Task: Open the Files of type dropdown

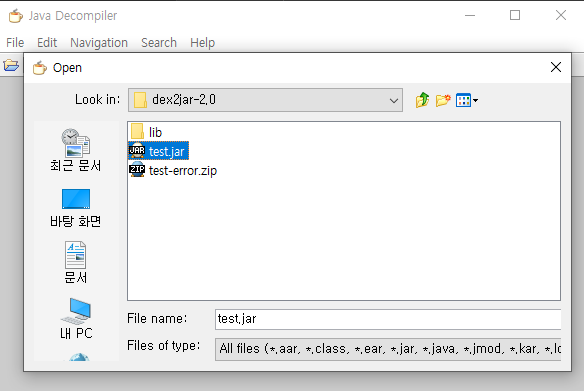Action: 388,349
